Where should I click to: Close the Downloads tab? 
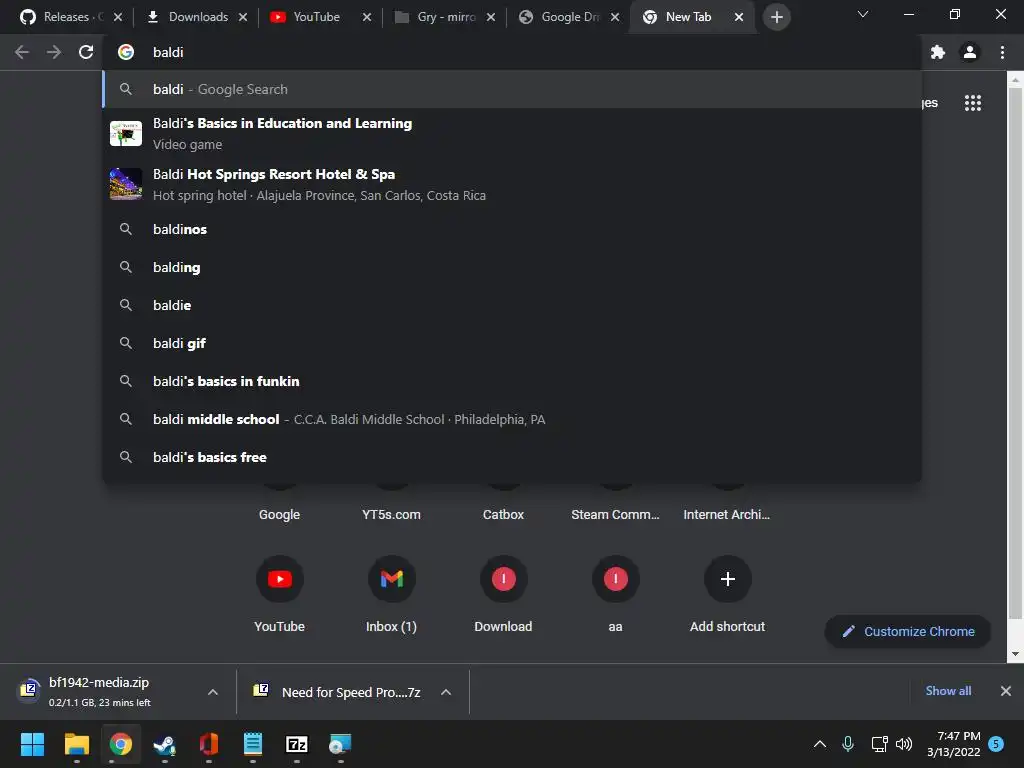tap(243, 17)
